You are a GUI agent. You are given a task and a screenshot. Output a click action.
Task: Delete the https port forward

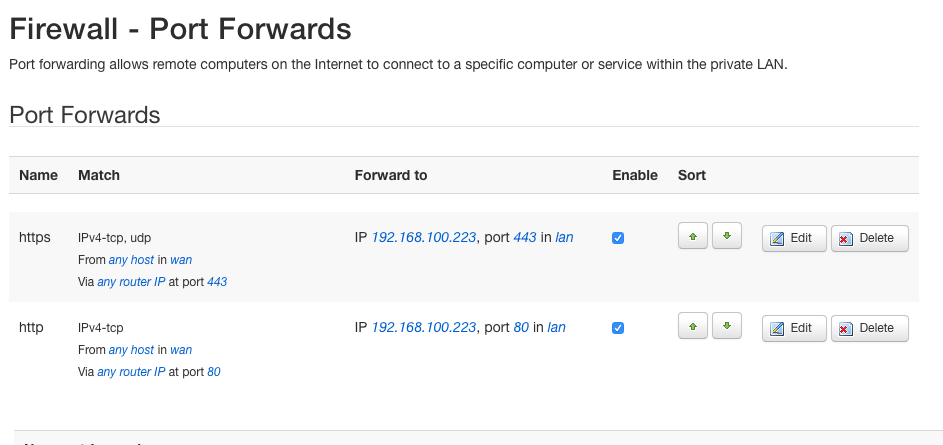(x=869, y=239)
